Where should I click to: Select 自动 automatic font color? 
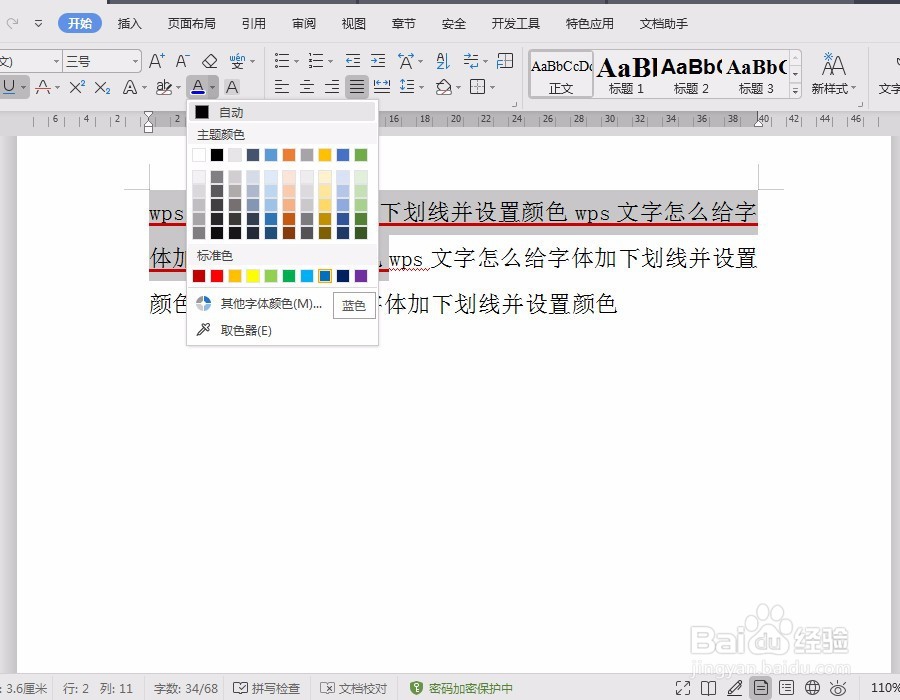(x=282, y=112)
